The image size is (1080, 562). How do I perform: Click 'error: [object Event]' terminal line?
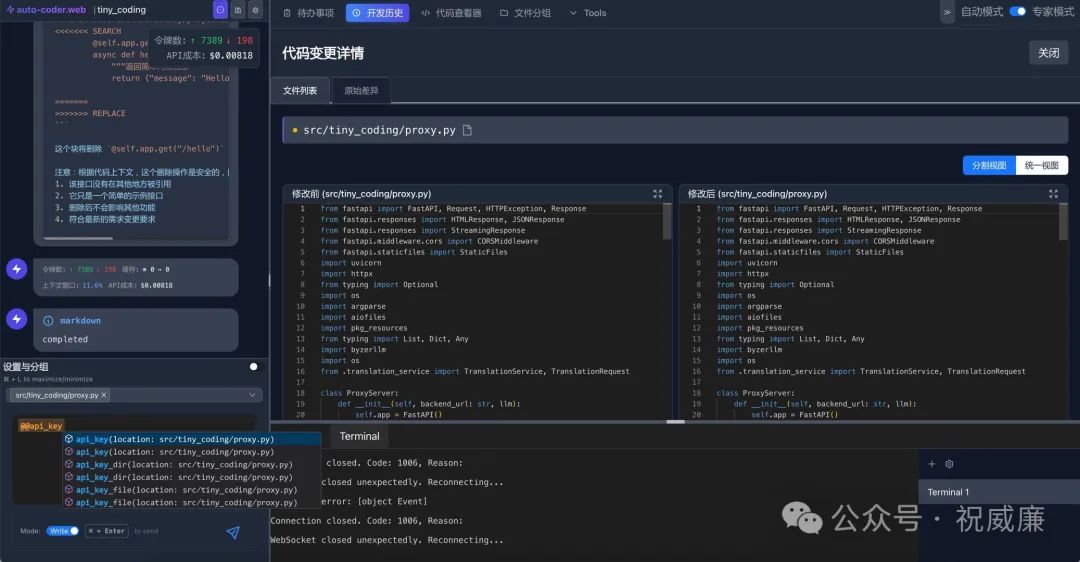click(374, 501)
